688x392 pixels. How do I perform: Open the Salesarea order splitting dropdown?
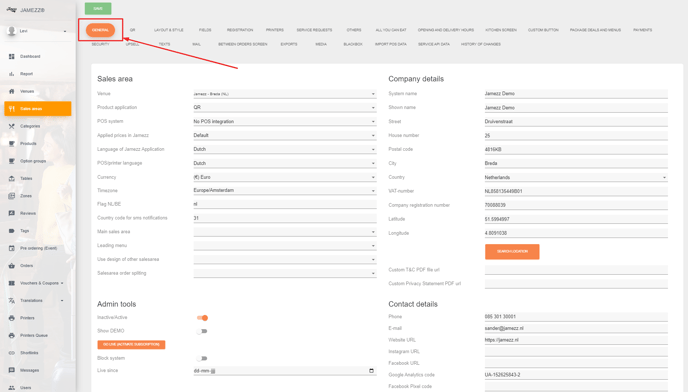(285, 273)
